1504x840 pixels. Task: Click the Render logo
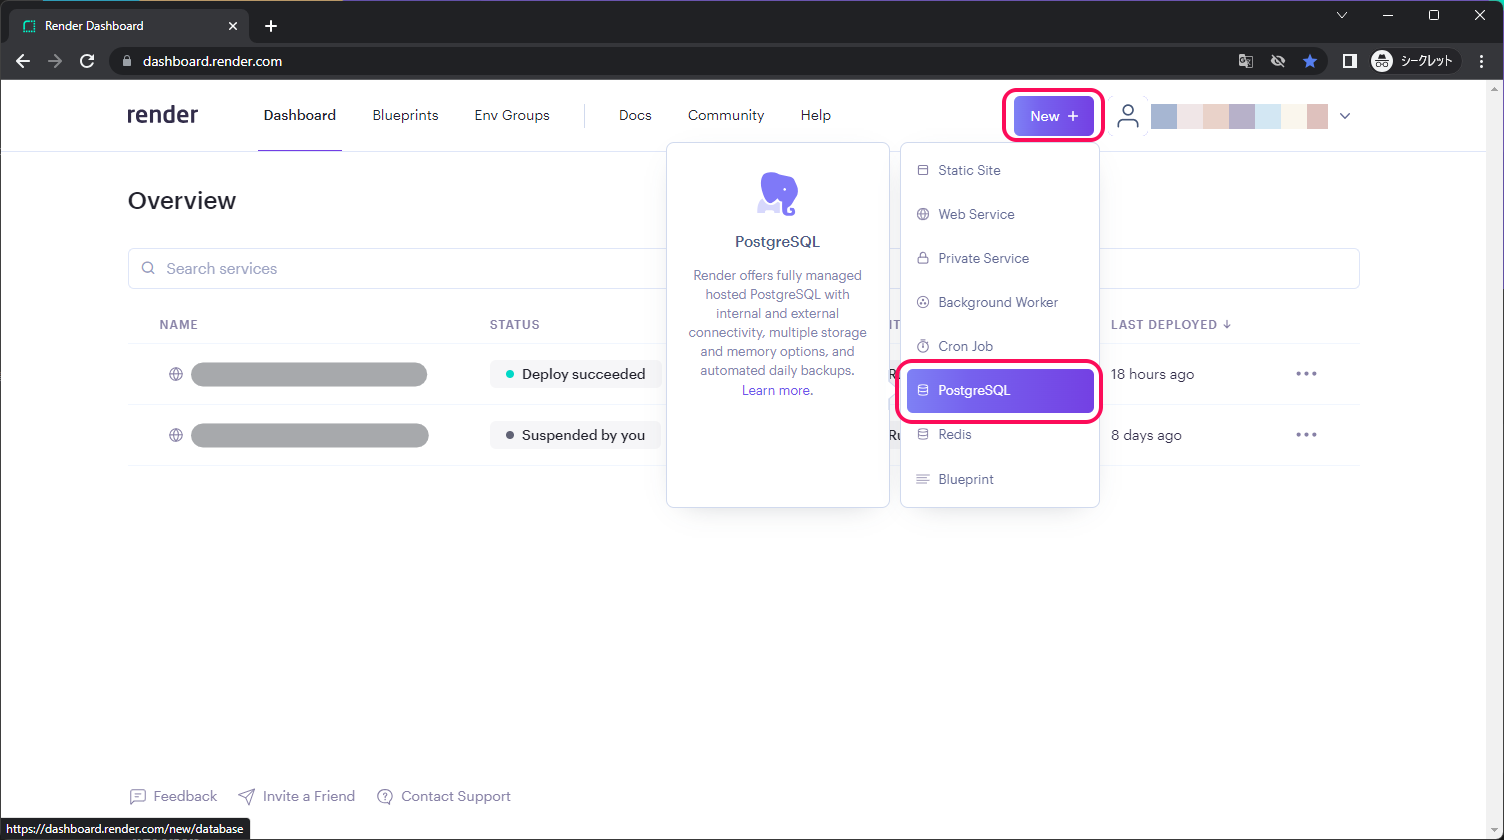pyautogui.click(x=162, y=115)
